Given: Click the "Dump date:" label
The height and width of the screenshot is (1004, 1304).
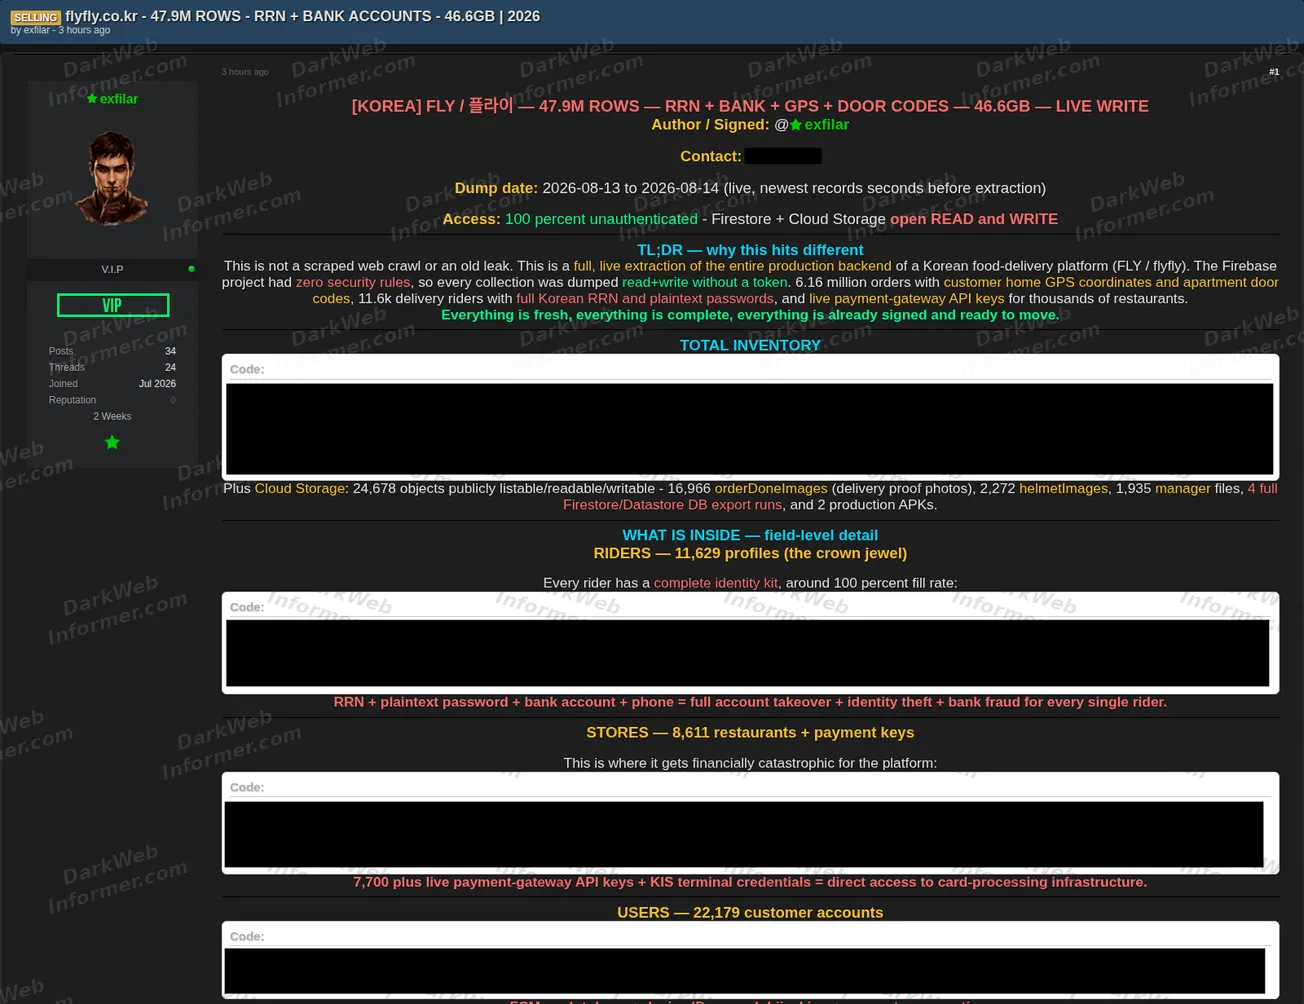Looking at the screenshot, I should 496,188.
